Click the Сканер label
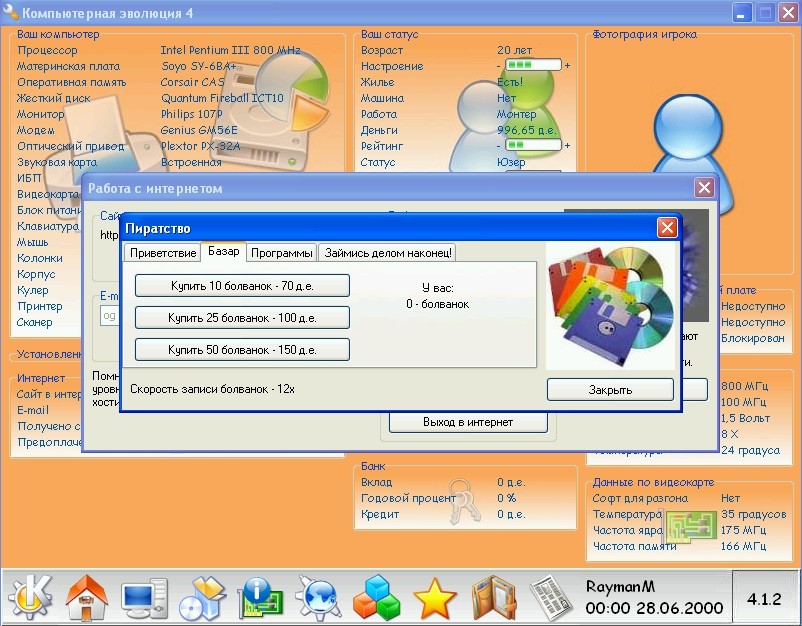802x626 pixels. (x=35, y=322)
